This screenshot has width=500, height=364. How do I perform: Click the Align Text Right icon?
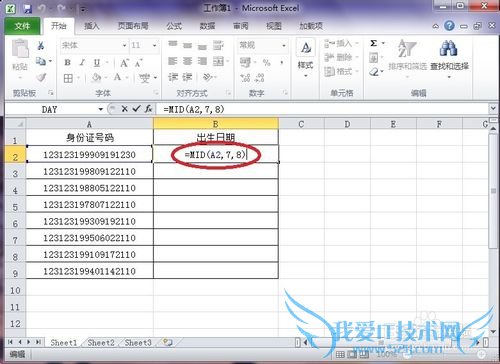202,61
